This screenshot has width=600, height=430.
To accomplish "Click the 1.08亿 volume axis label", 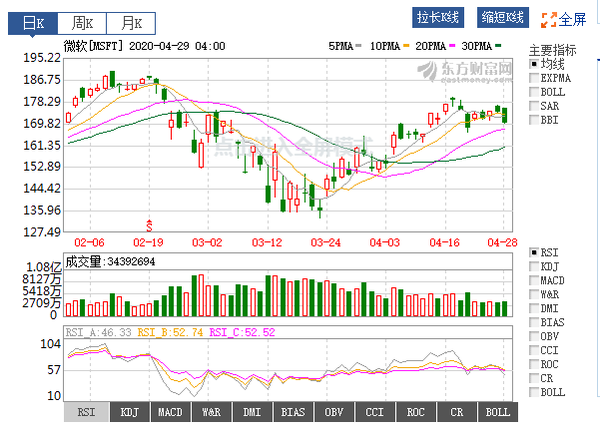I will click(x=44, y=267).
